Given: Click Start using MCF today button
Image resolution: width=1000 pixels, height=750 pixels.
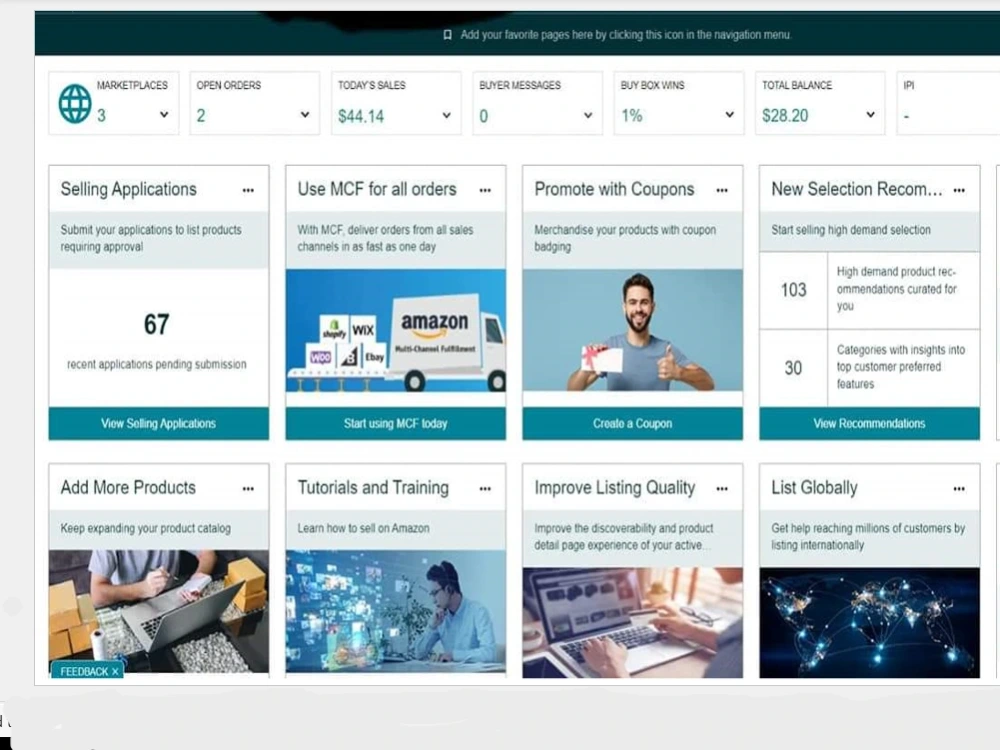Looking at the screenshot, I should [395, 423].
